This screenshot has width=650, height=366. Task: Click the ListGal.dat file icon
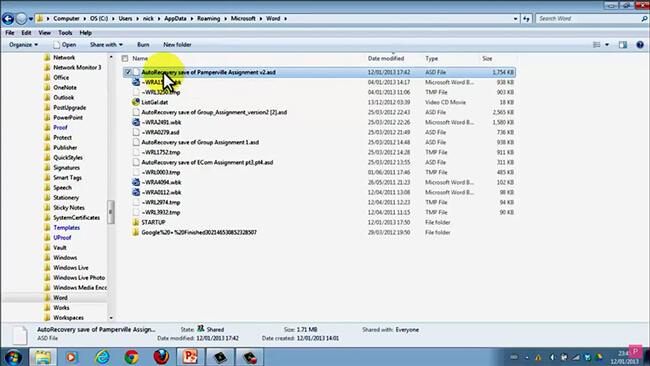[136, 102]
